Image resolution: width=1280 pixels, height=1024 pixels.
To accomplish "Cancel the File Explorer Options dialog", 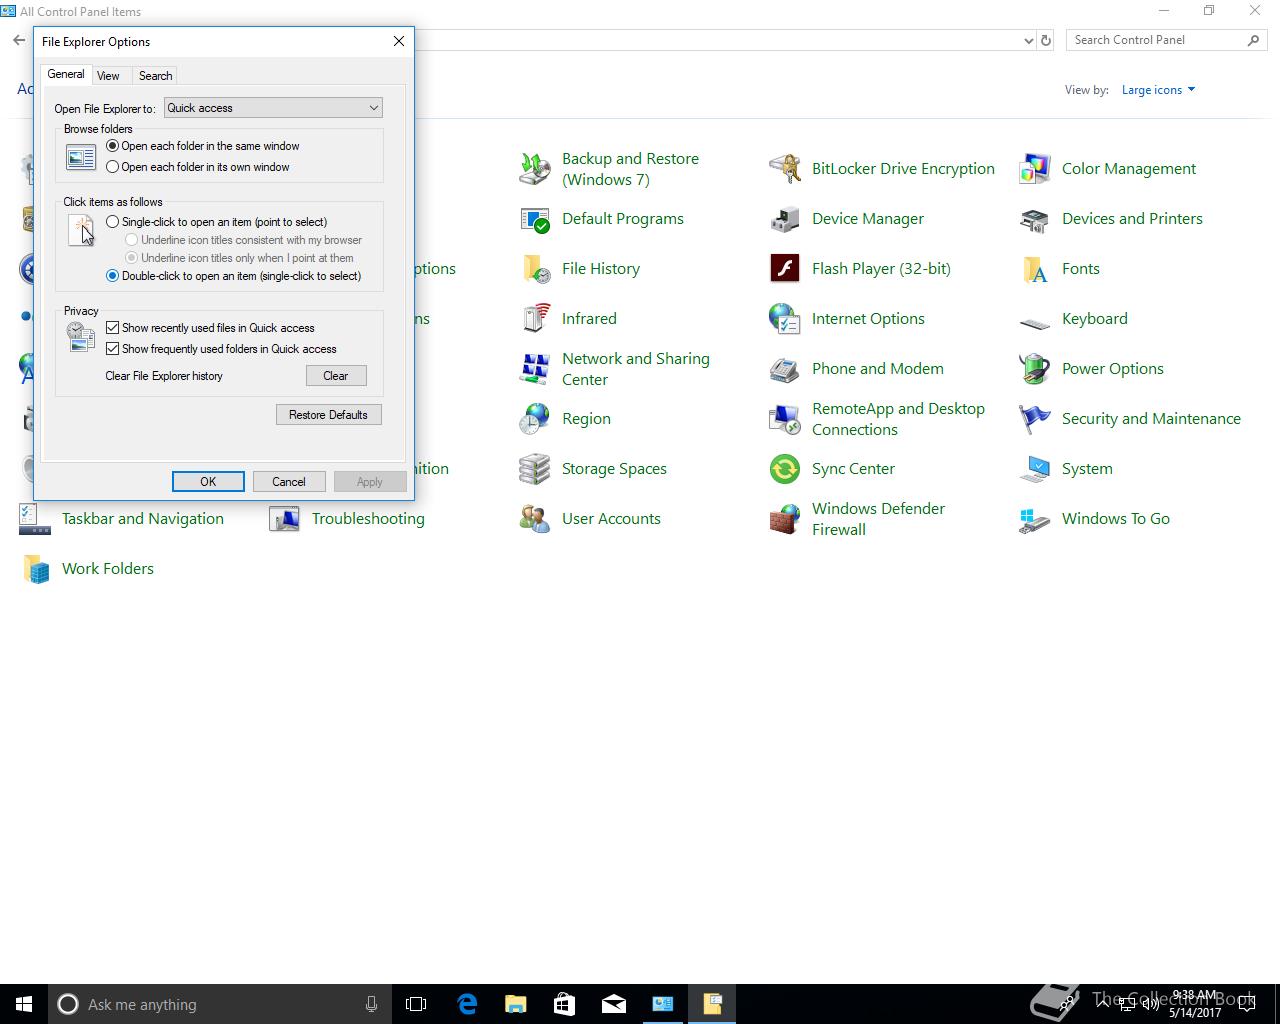I will pos(289,482).
